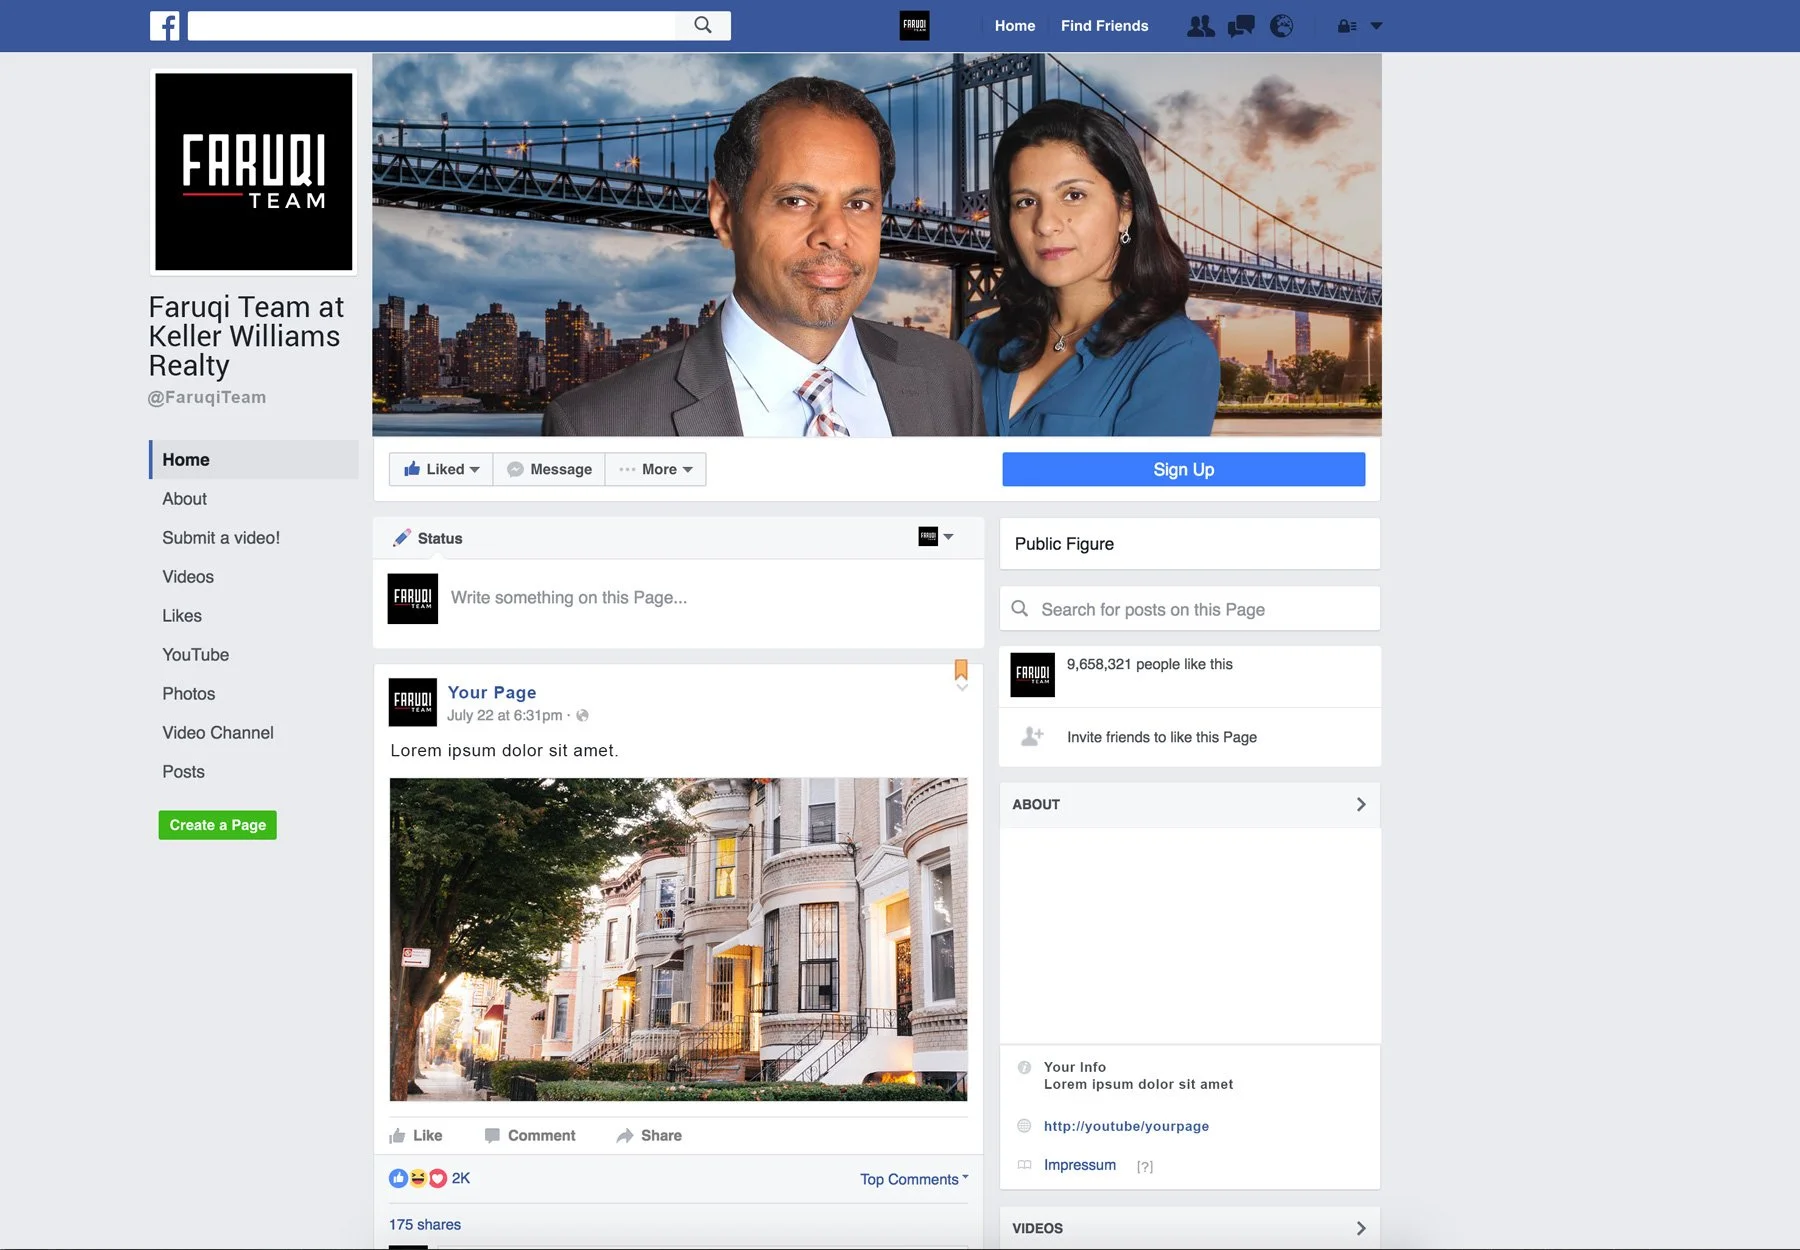Expand the ABOUT section chevron
Image resolution: width=1800 pixels, height=1250 pixels.
pos(1360,804)
